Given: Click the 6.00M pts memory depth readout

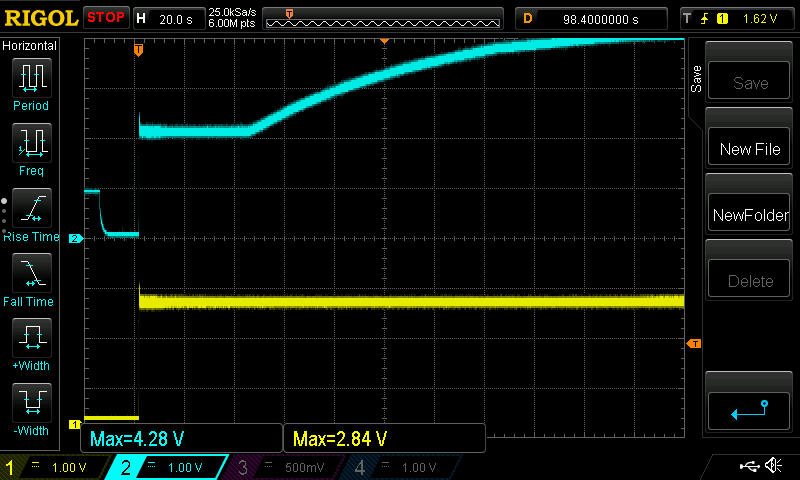Looking at the screenshot, I should tap(232, 23).
